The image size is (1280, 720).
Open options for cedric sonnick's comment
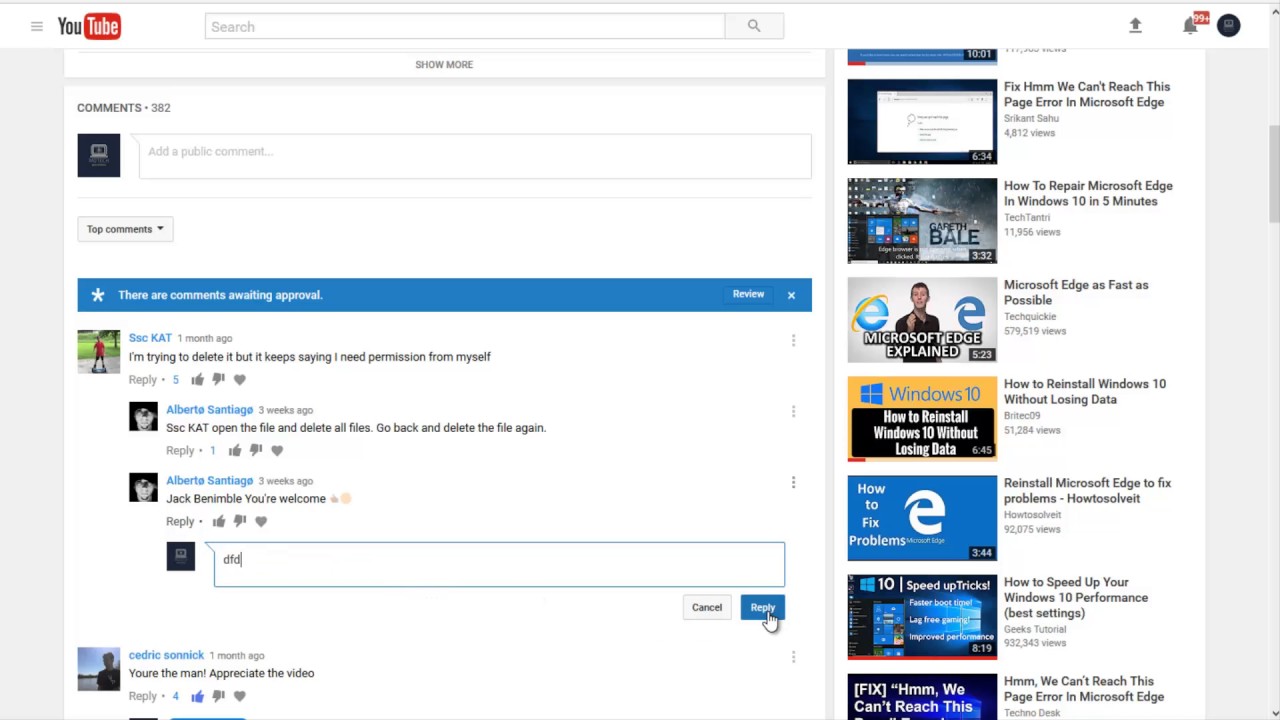click(793, 657)
